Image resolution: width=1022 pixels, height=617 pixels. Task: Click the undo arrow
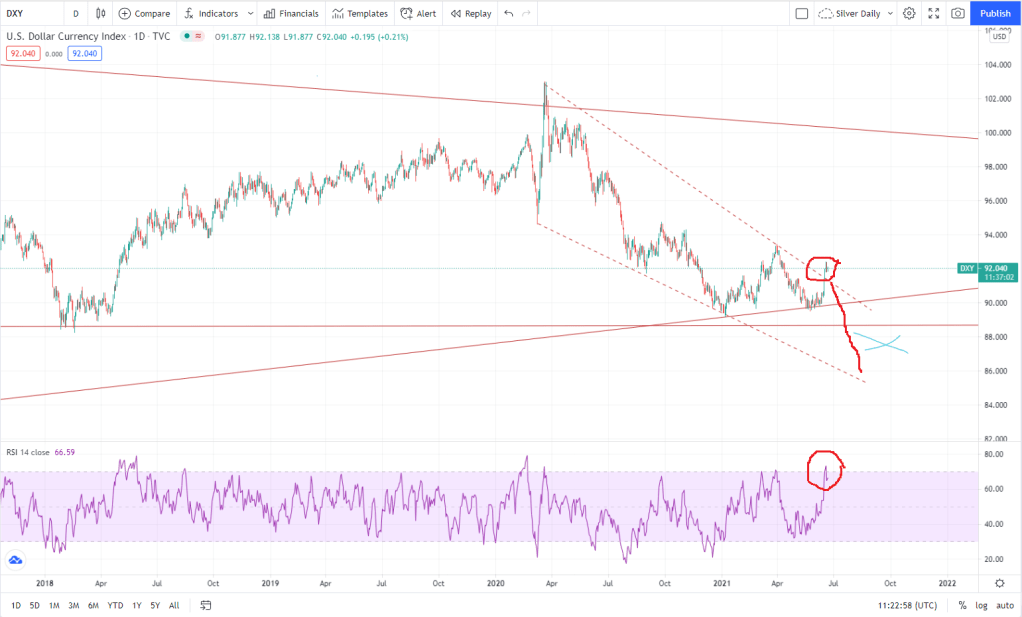(x=509, y=14)
